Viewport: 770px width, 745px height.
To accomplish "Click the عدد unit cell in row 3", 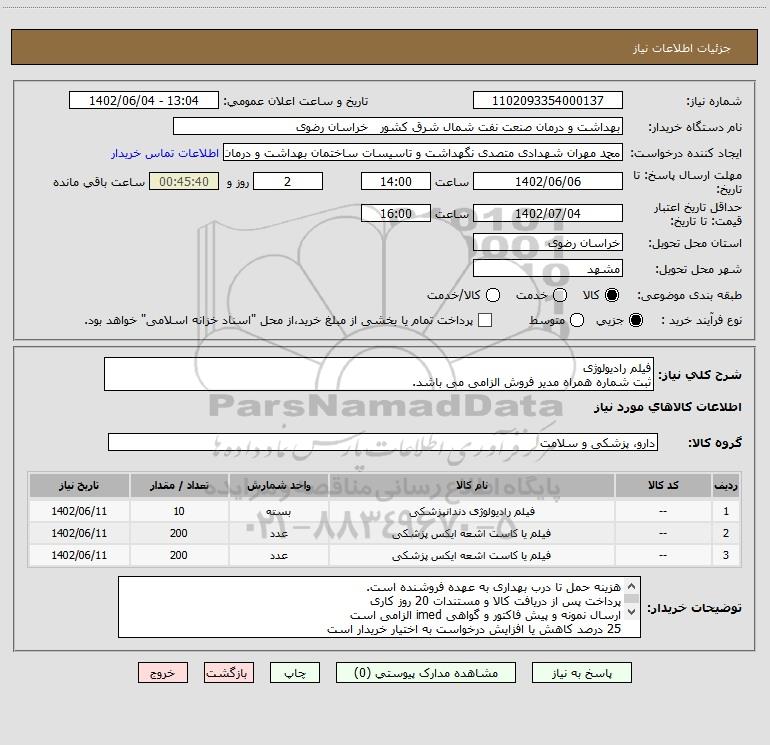I will click(x=278, y=555).
